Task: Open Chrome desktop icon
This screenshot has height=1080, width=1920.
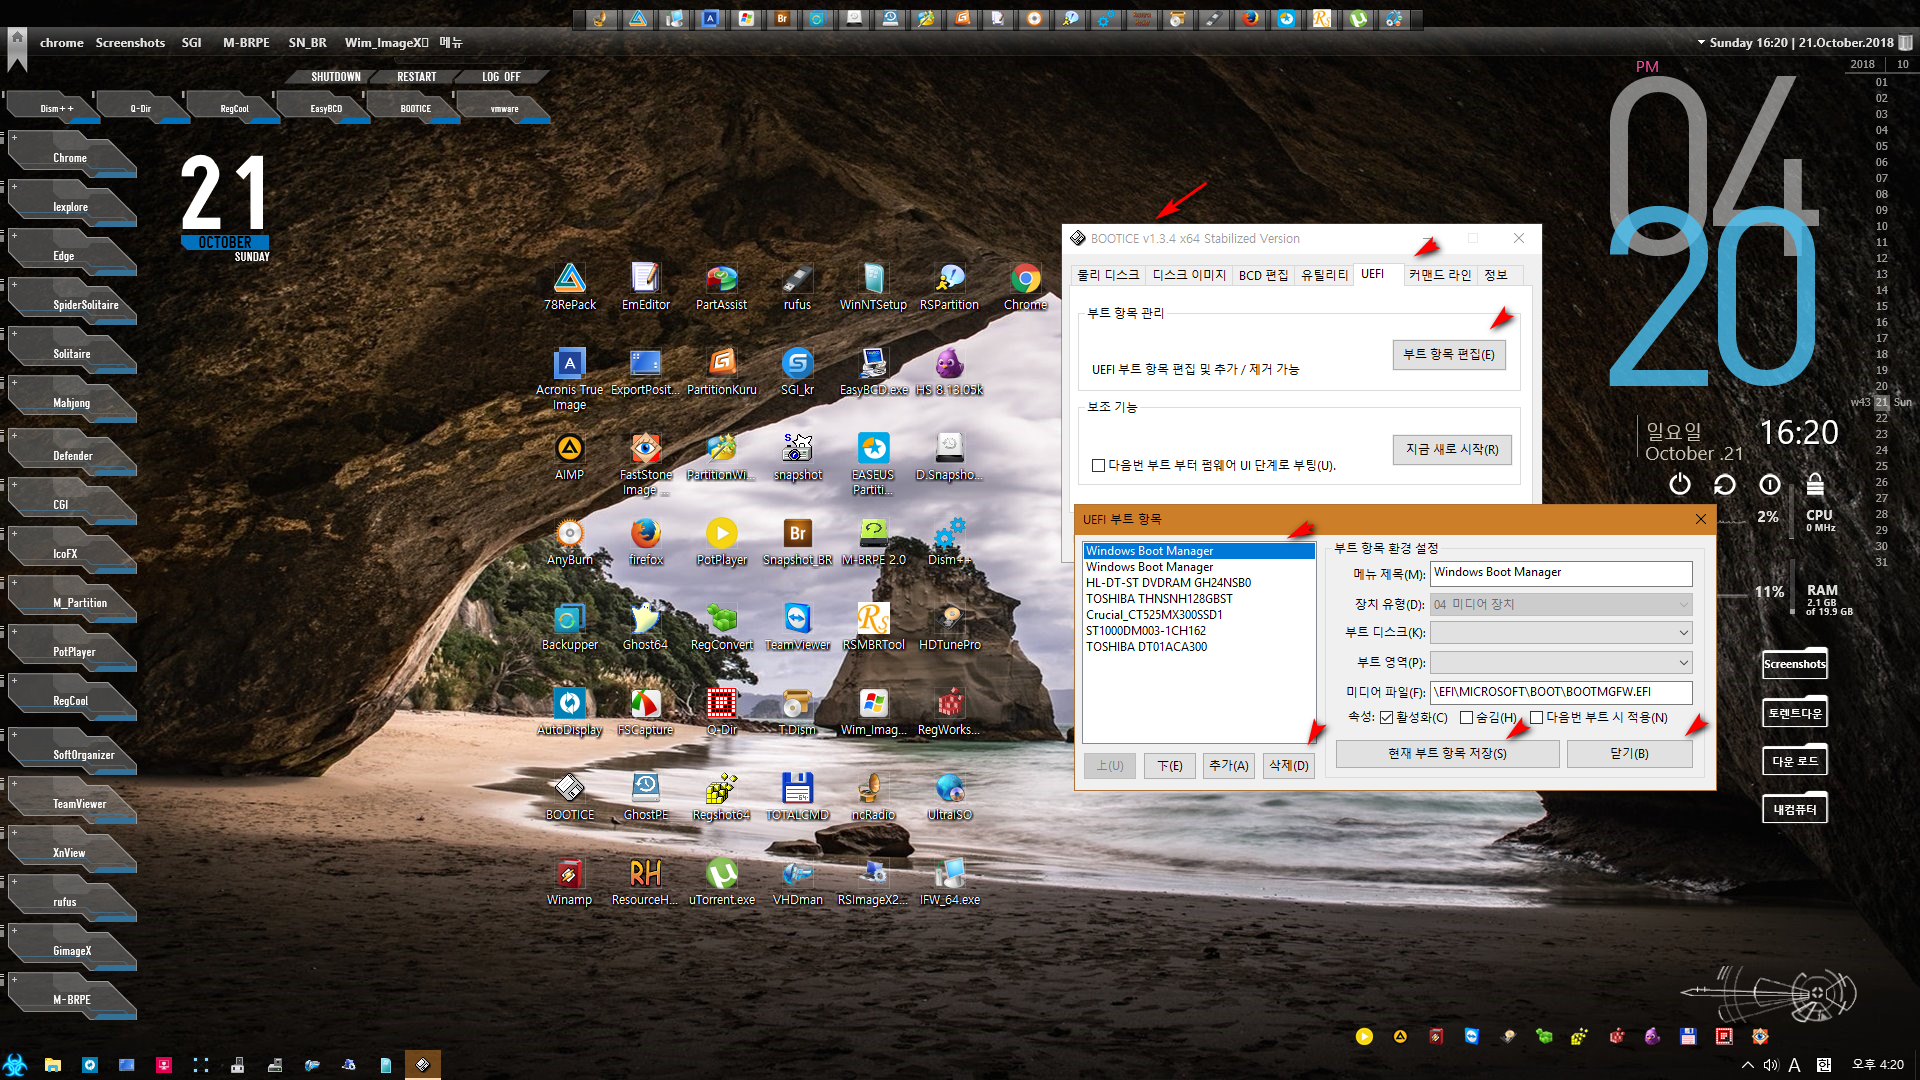Action: (1025, 286)
